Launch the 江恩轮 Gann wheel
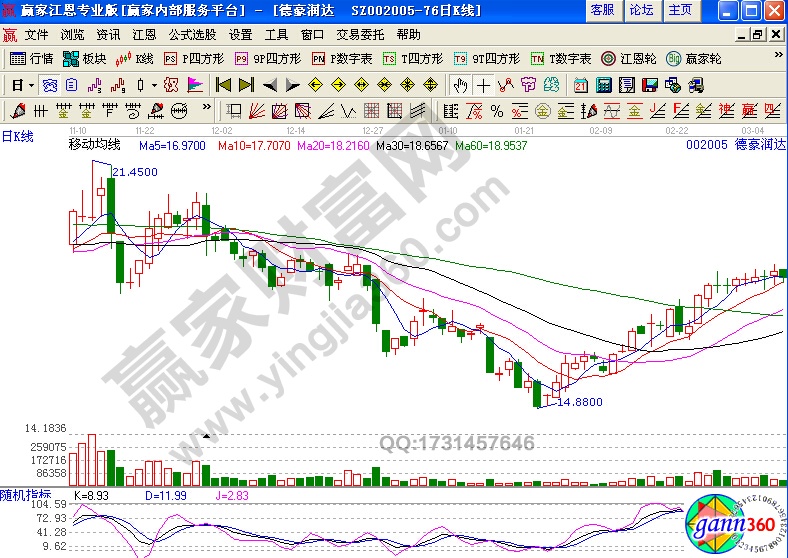The image size is (788, 558). pyautogui.click(x=629, y=59)
